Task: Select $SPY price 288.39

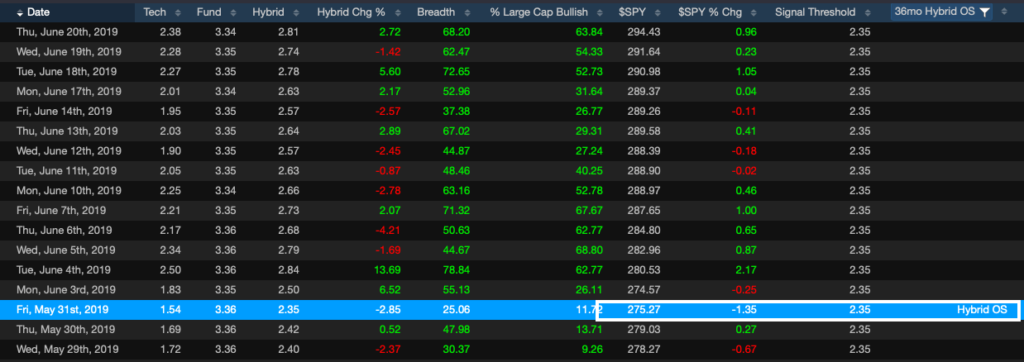Action: coord(643,150)
